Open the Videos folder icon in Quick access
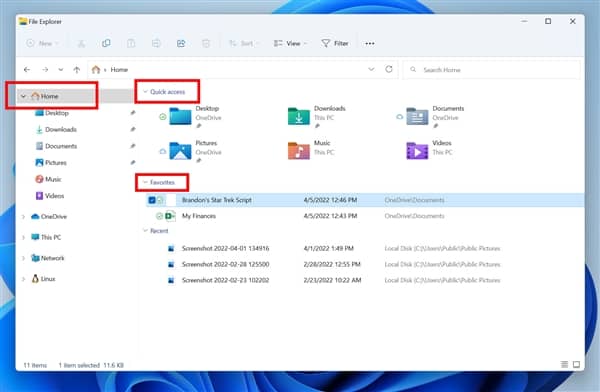This screenshot has height=392, width=600. pos(417,151)
